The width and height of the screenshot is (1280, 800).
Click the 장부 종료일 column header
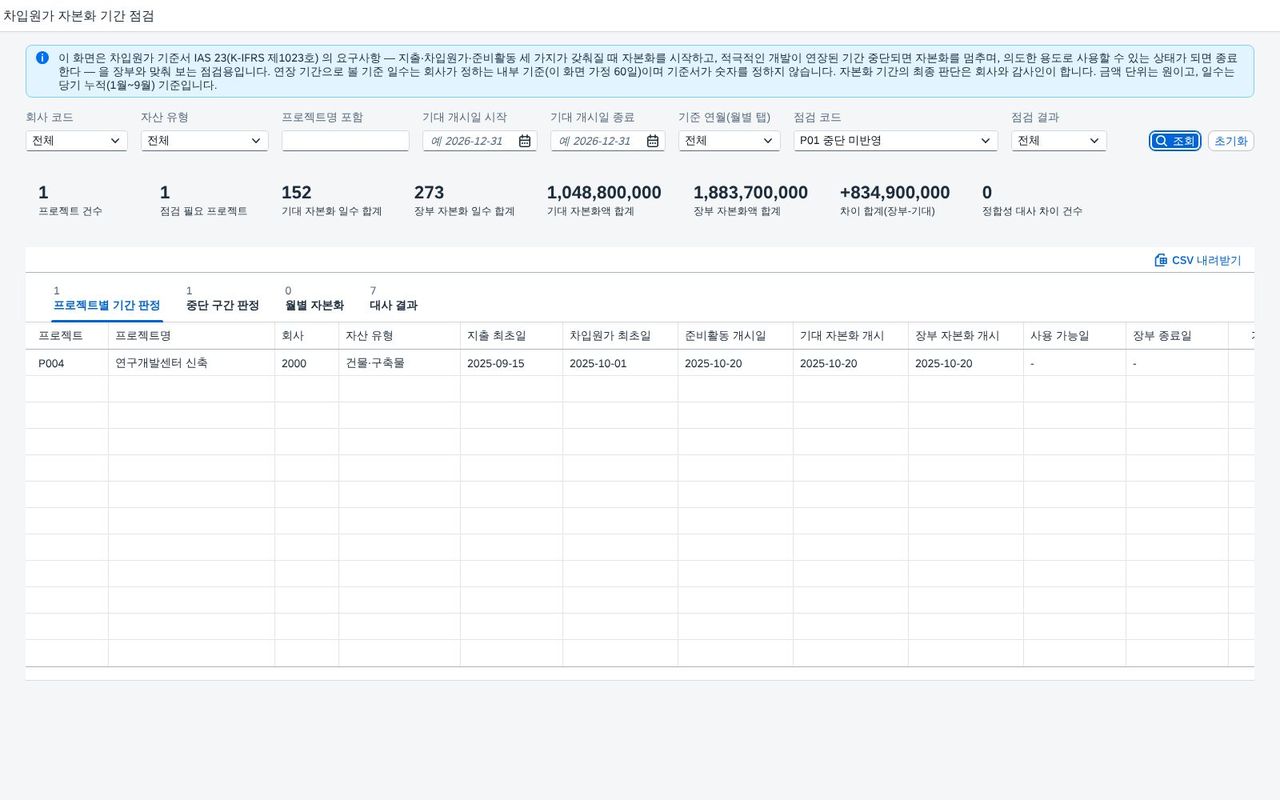tap(1177, 336)
